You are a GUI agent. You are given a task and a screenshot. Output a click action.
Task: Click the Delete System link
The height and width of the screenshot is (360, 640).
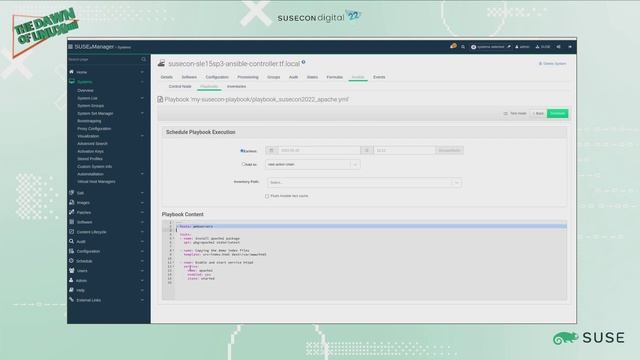click(x=552, y=64)
